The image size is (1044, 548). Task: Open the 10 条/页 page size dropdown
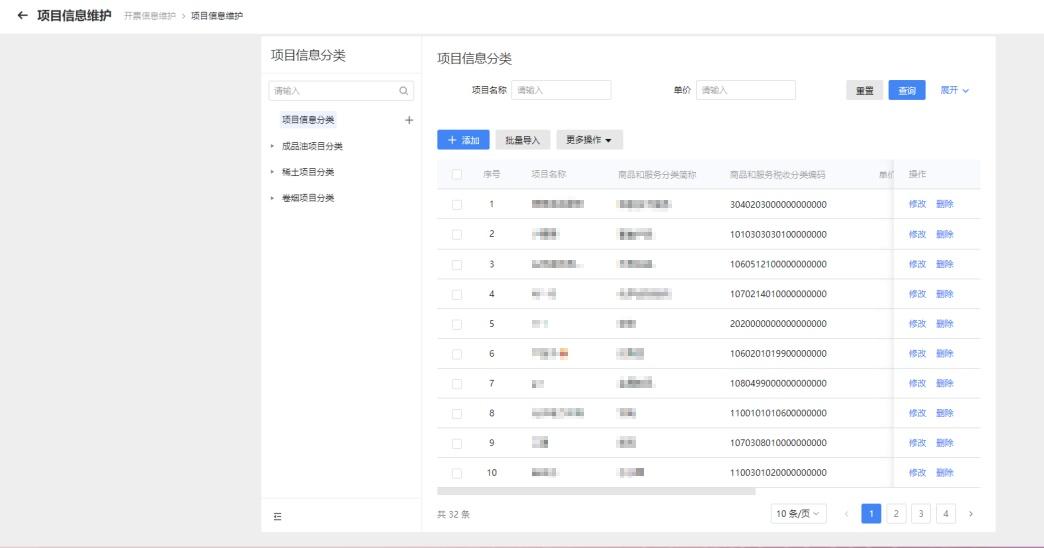point(799,514)
